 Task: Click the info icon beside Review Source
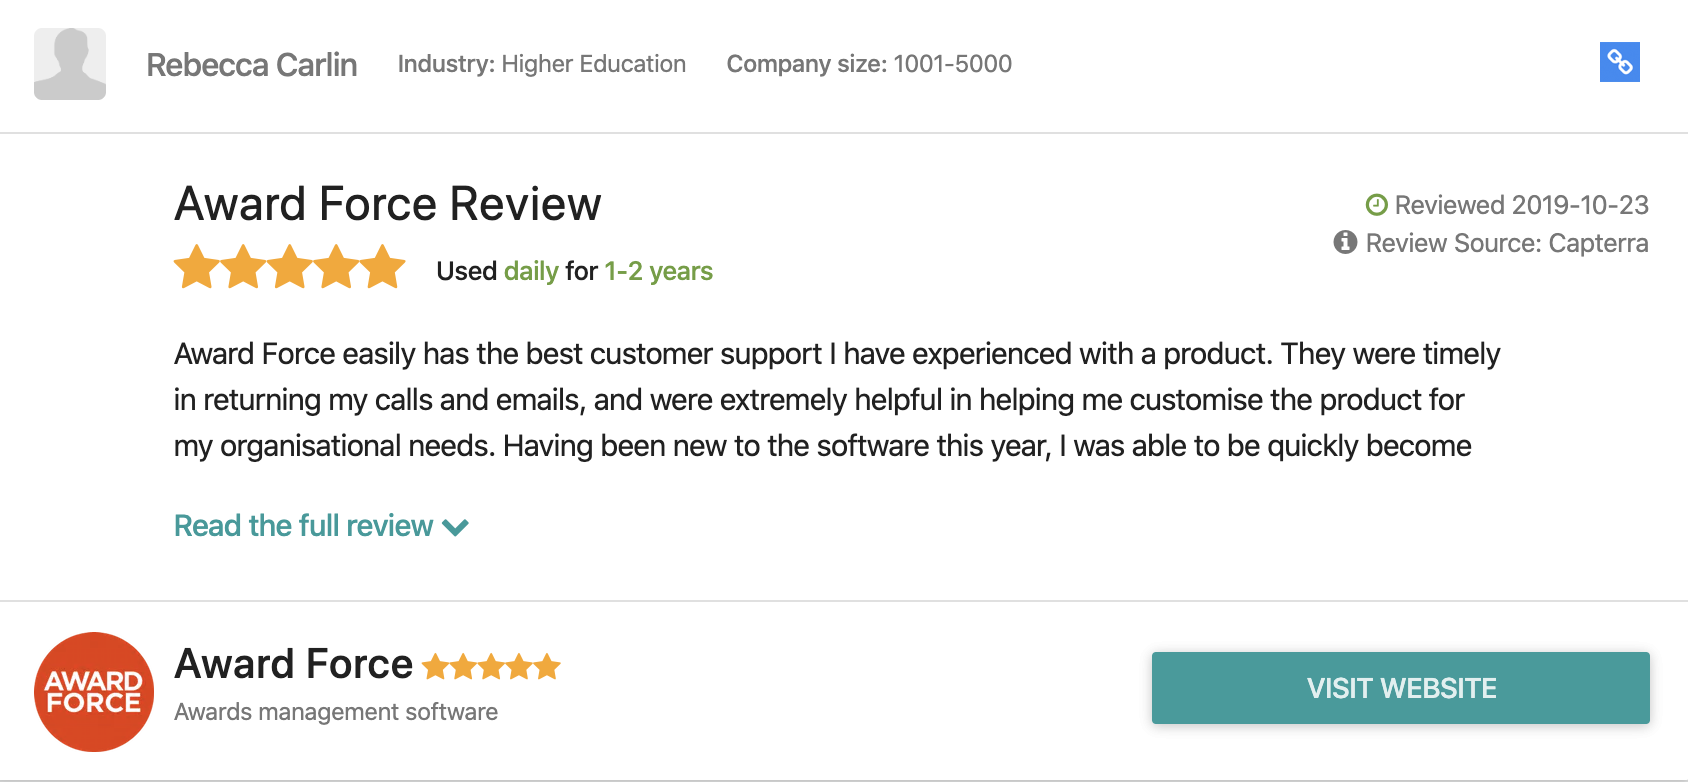point(1345,242)
